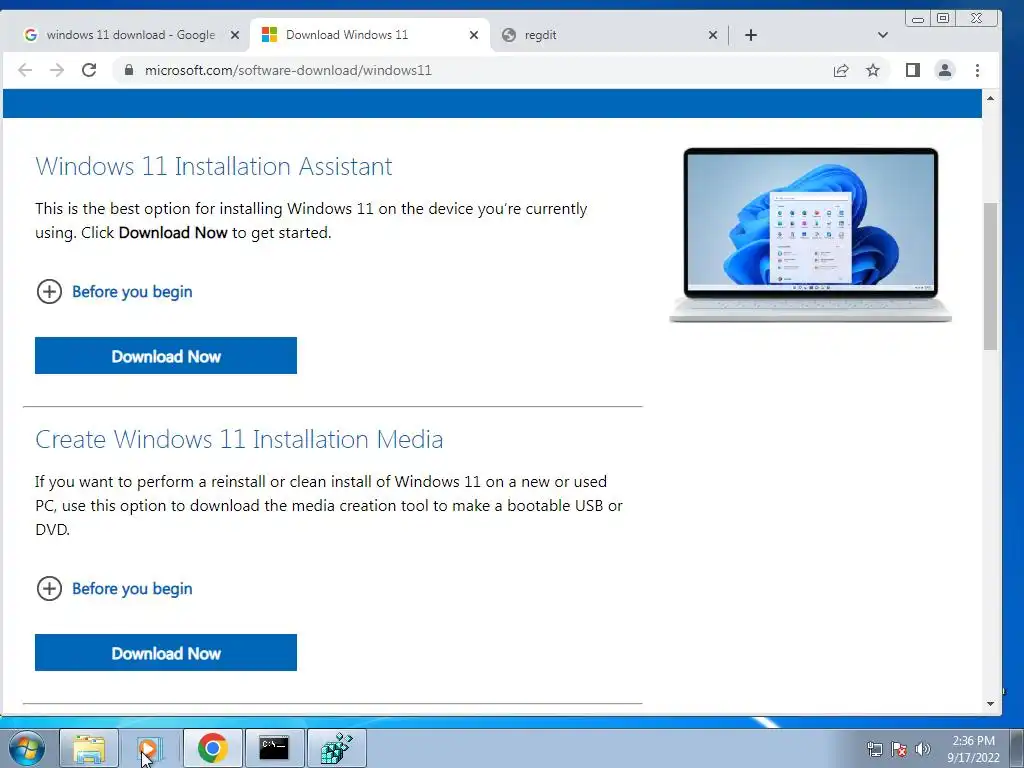Image resolution: width=1024 pixels, height=768 pixels.
Task: Expand Before you begin under Installation Media
Action: tap(114, 588)
